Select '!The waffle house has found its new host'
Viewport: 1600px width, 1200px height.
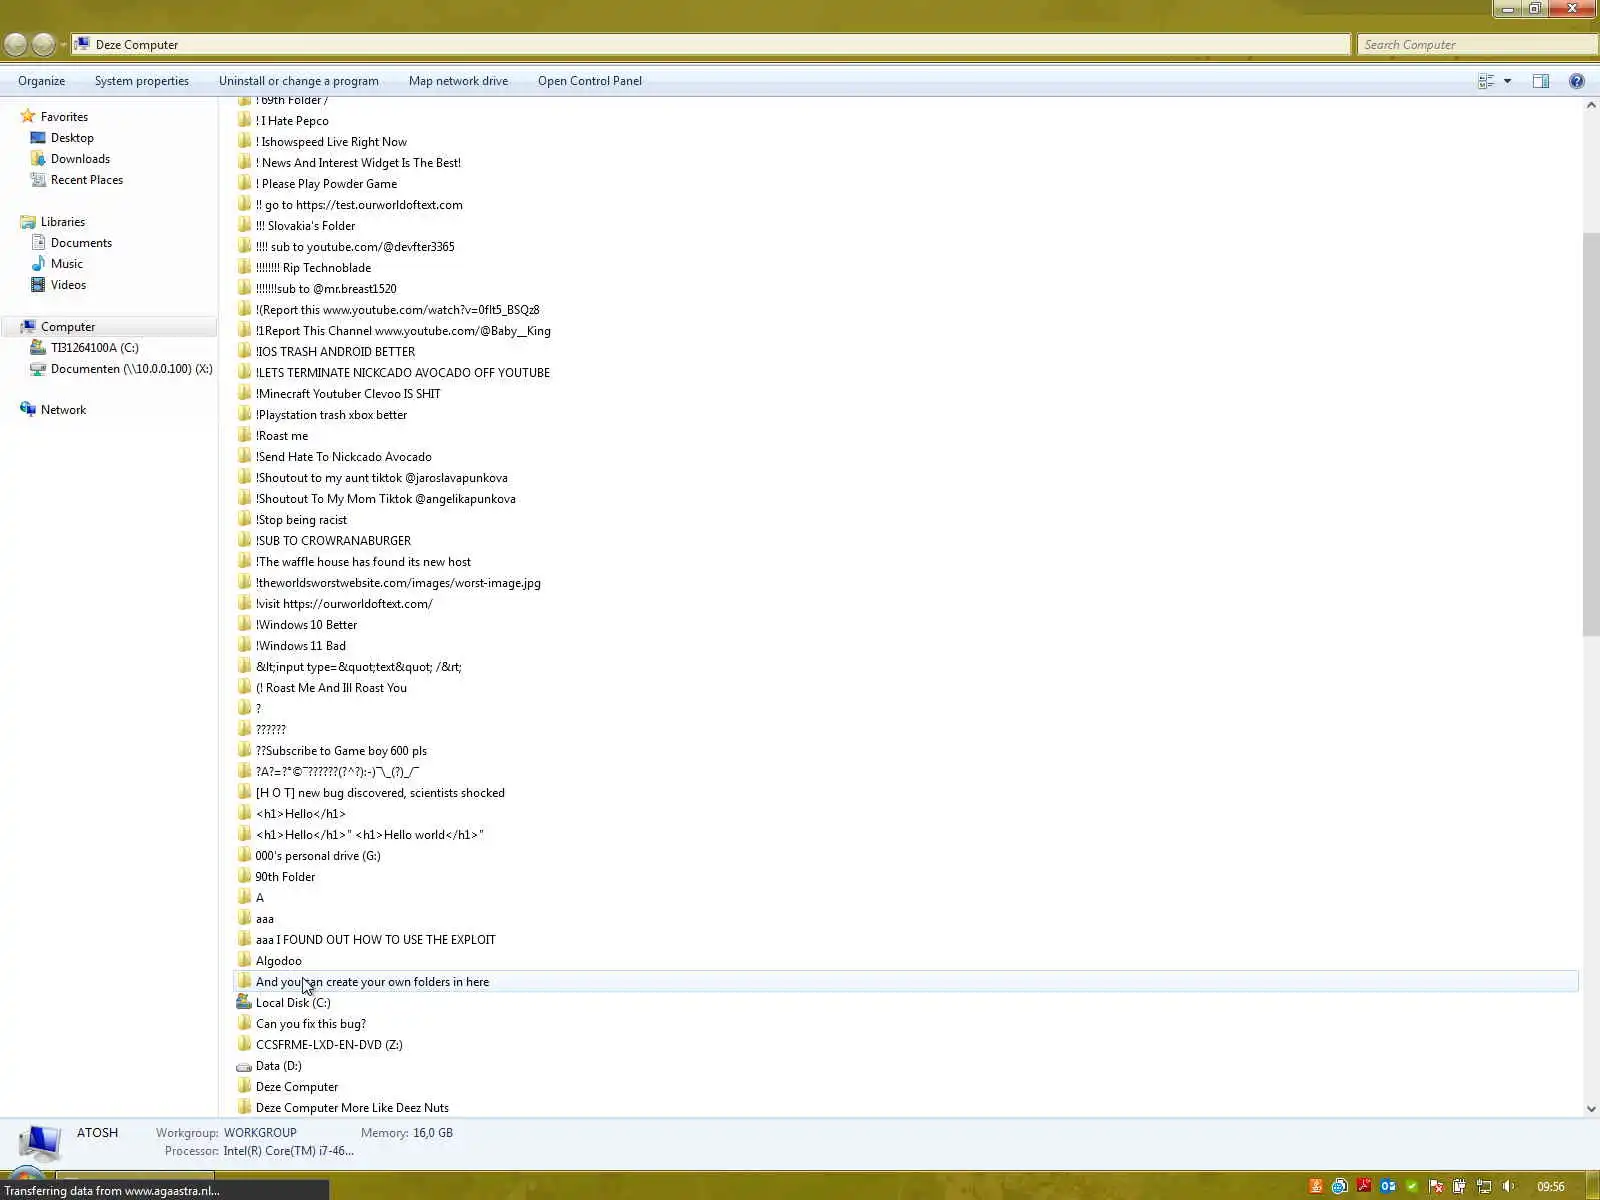click(363, 562)
